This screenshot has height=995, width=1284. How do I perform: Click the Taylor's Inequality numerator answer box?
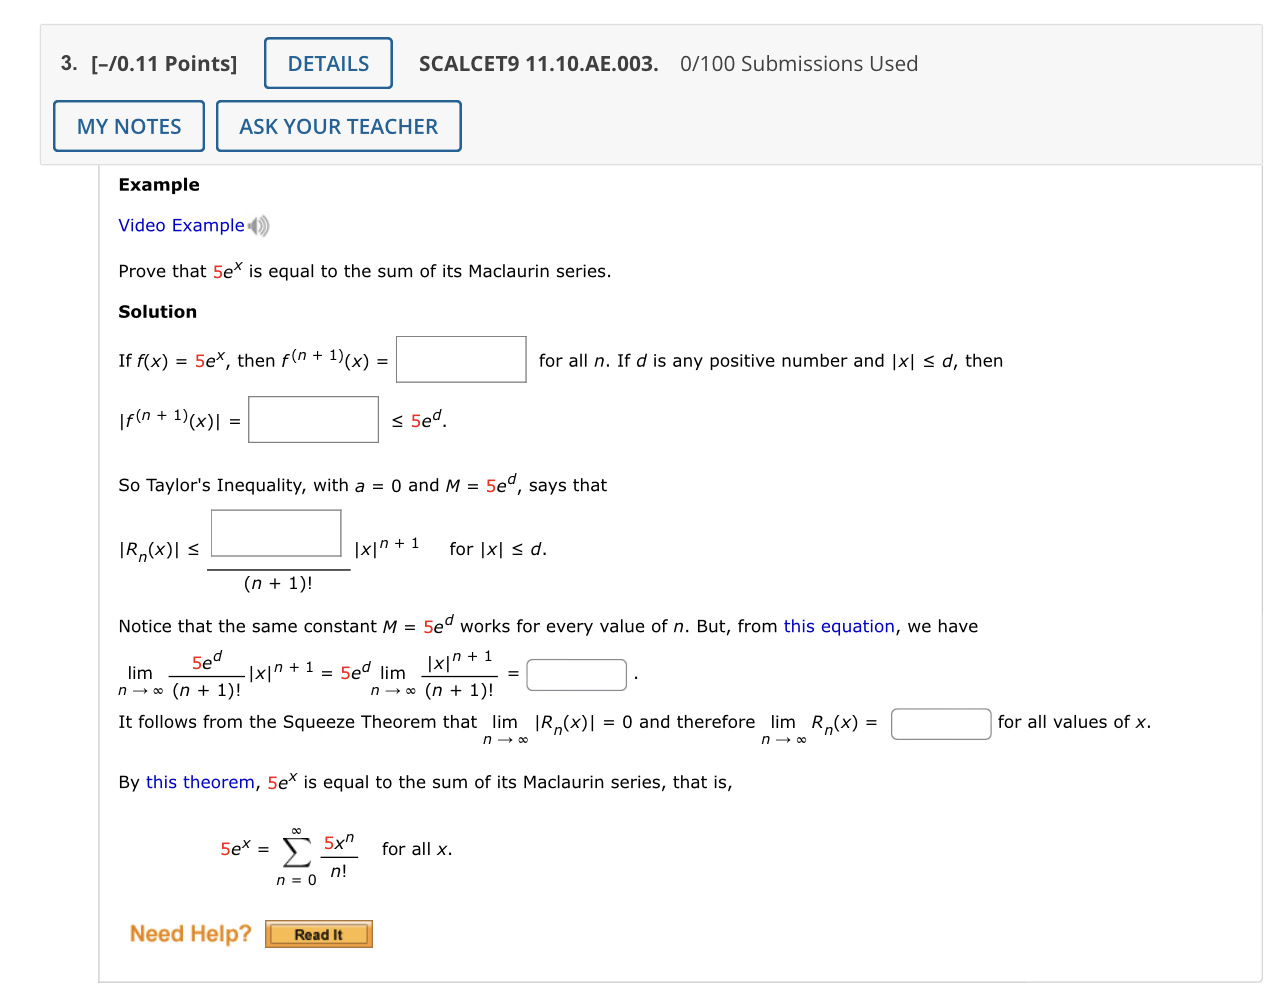coord(276,532)
